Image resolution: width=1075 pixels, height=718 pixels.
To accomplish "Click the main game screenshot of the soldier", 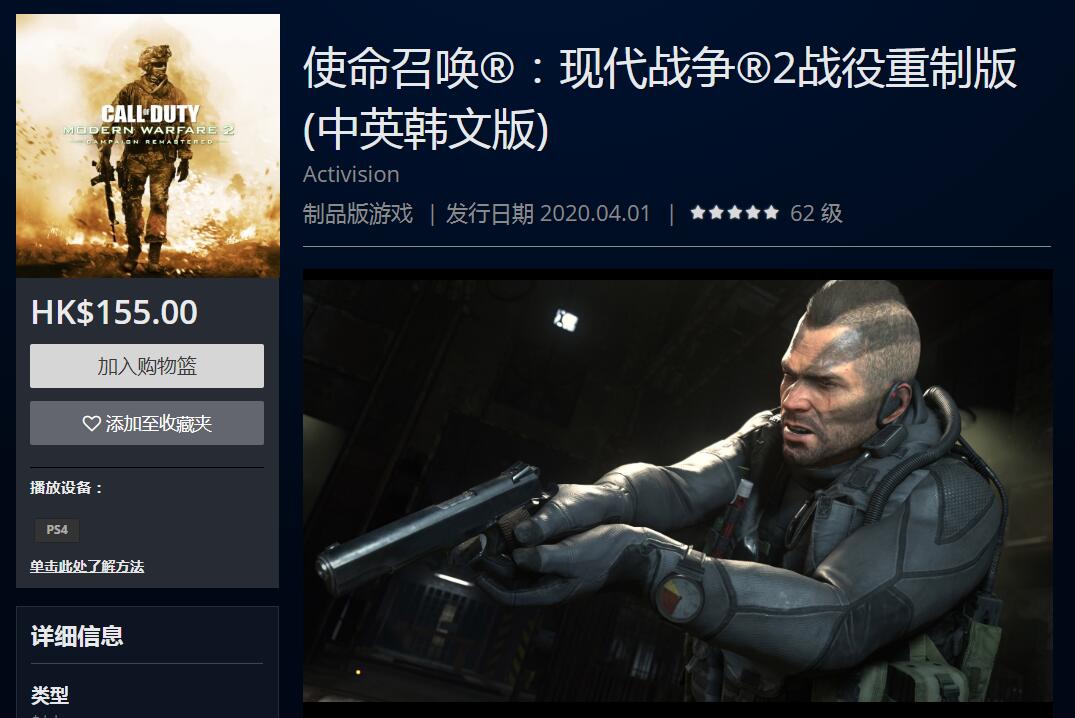I will point(677,486).
